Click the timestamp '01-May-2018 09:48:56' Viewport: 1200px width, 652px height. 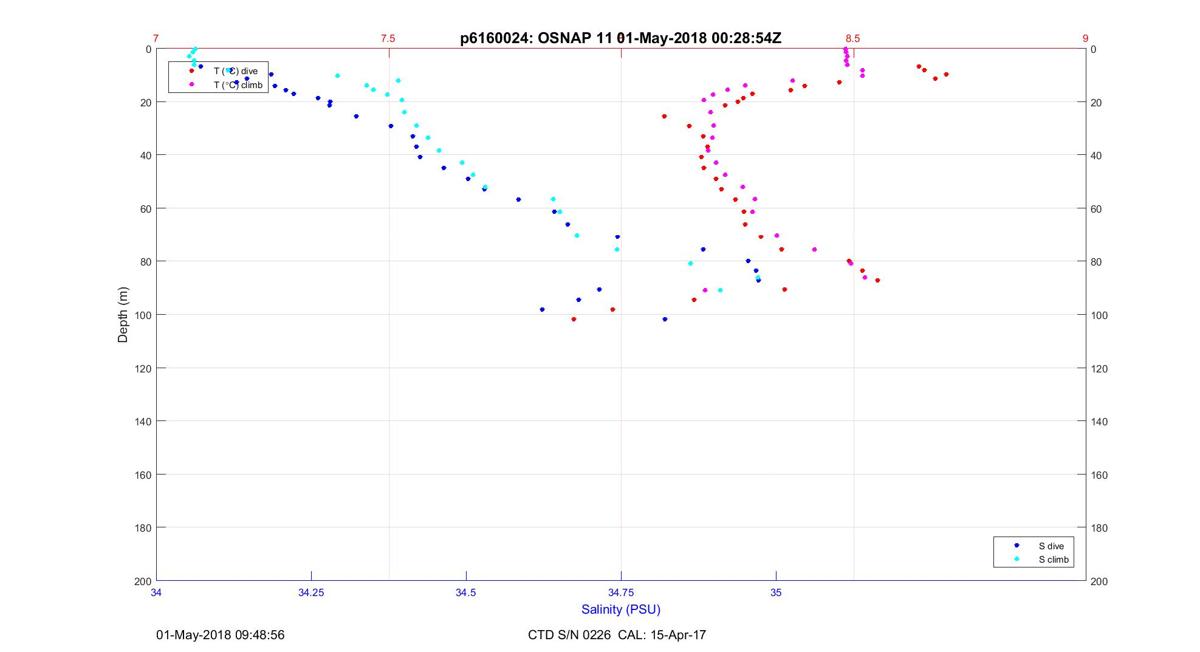pyautogui.click(x=220, y=635)
